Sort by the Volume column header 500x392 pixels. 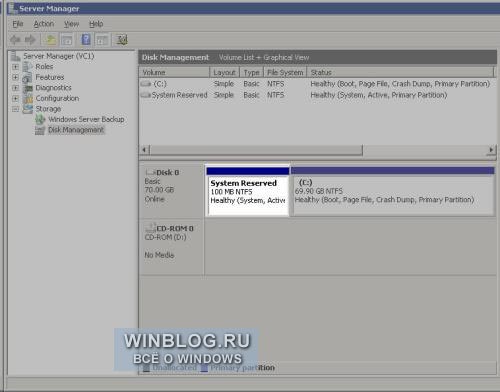(x=174, y=72)
